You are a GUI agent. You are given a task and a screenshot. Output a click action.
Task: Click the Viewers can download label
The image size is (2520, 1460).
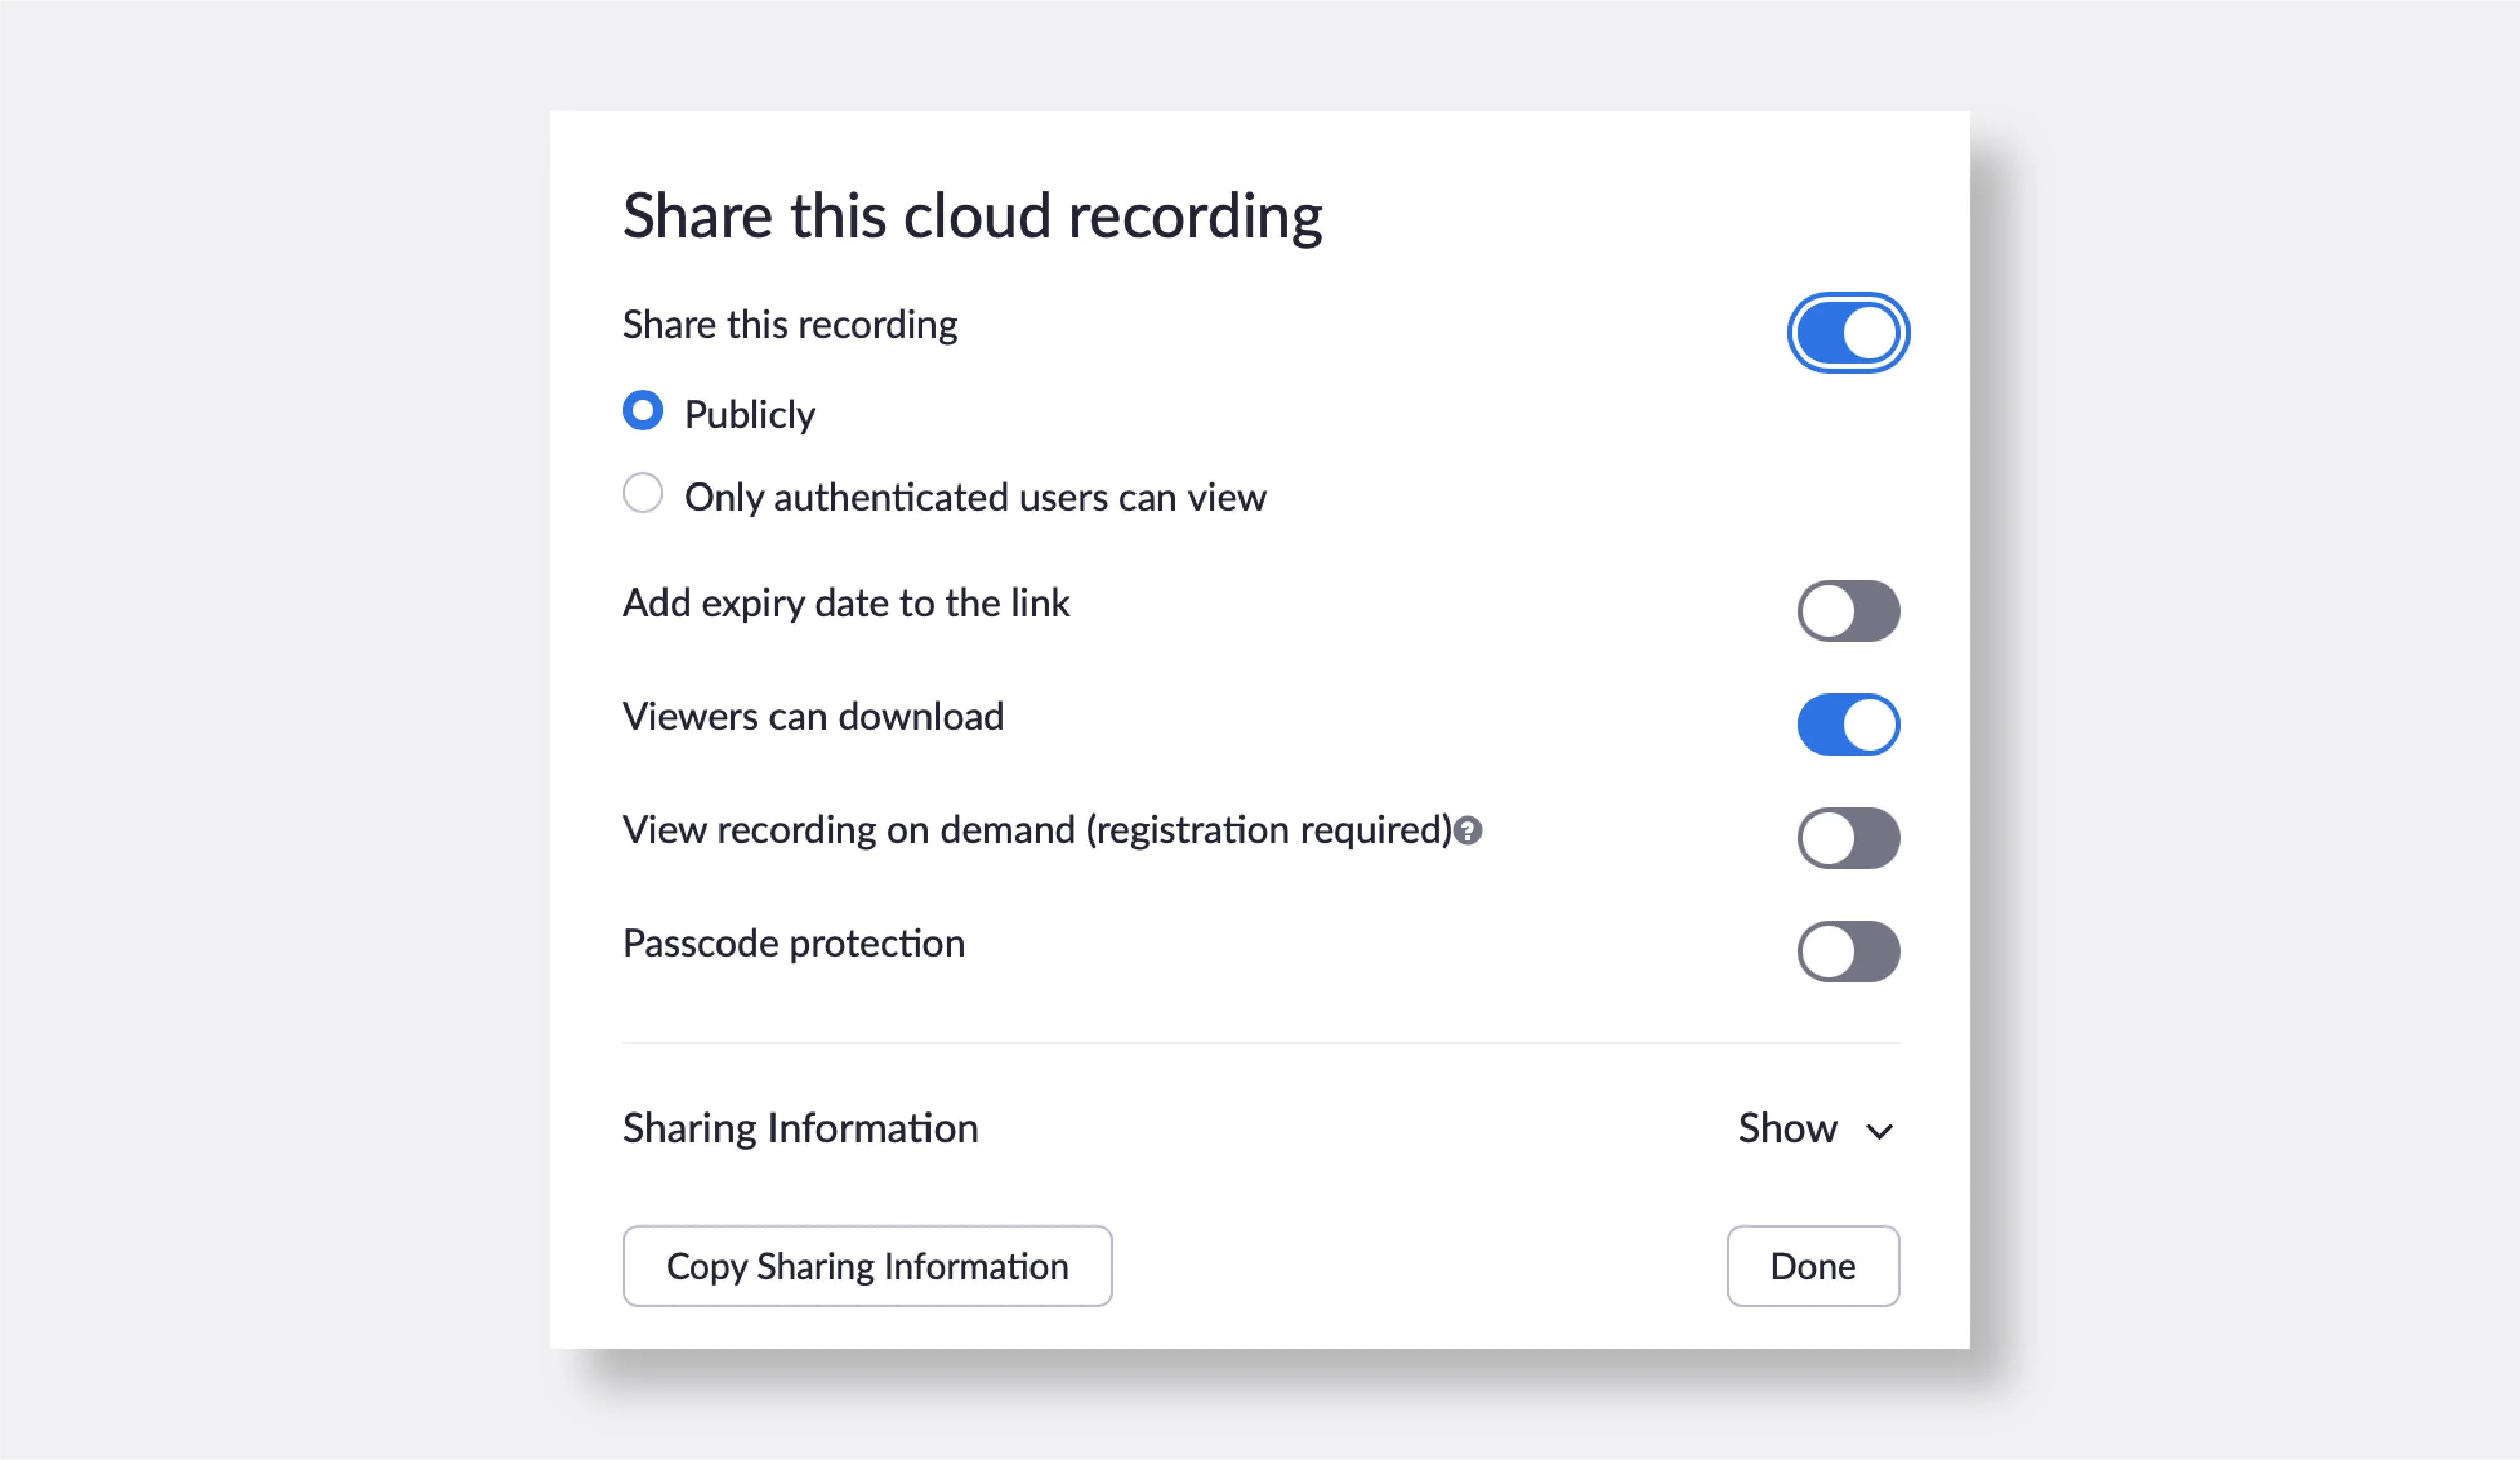pos(812,716)
